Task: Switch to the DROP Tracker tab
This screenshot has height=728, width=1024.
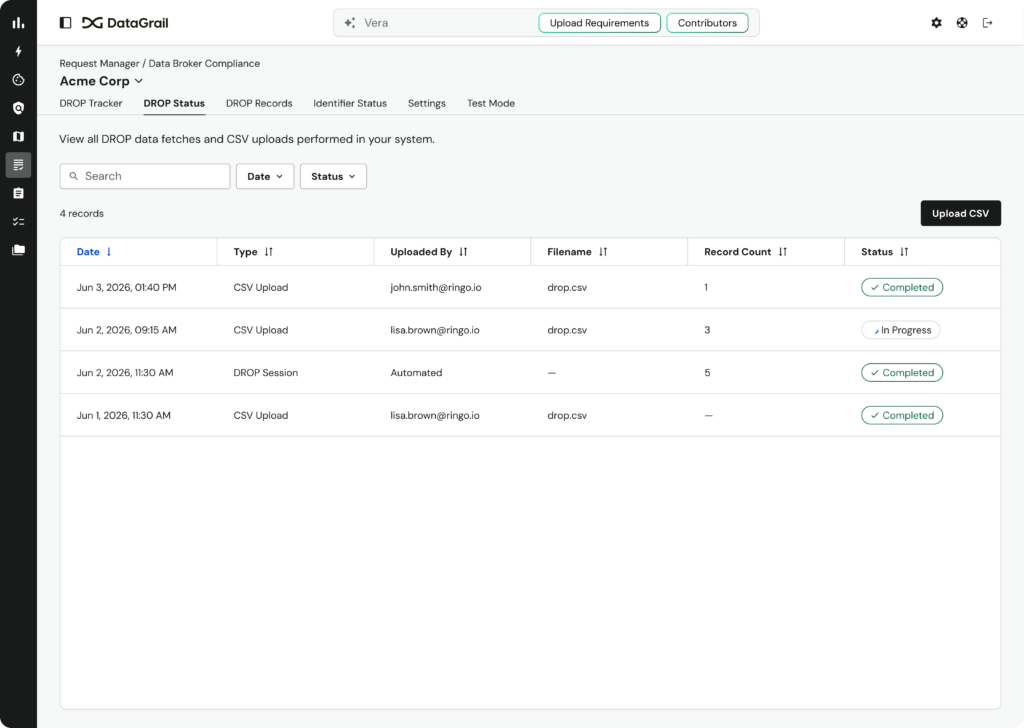Action: [x=91, y=103]
